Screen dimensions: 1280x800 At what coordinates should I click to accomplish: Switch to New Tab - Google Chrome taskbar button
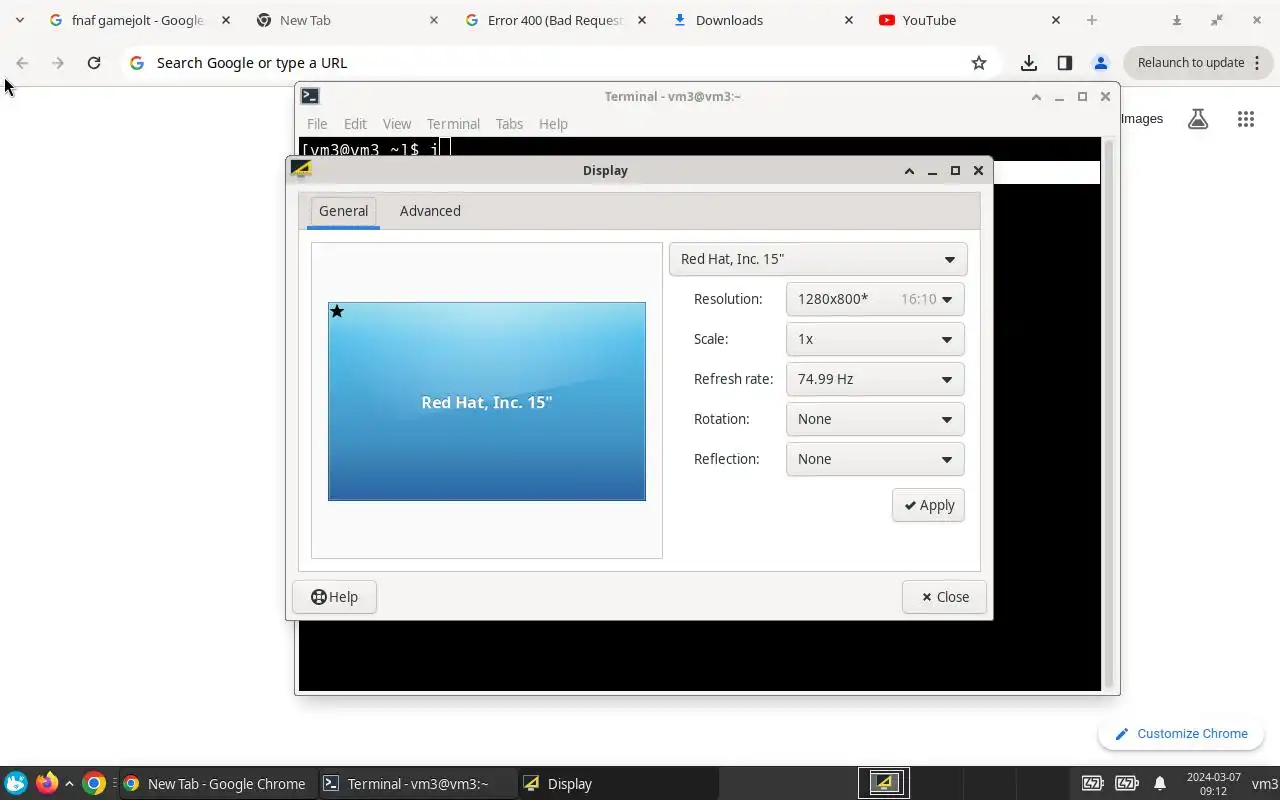[x=216, y=784]
